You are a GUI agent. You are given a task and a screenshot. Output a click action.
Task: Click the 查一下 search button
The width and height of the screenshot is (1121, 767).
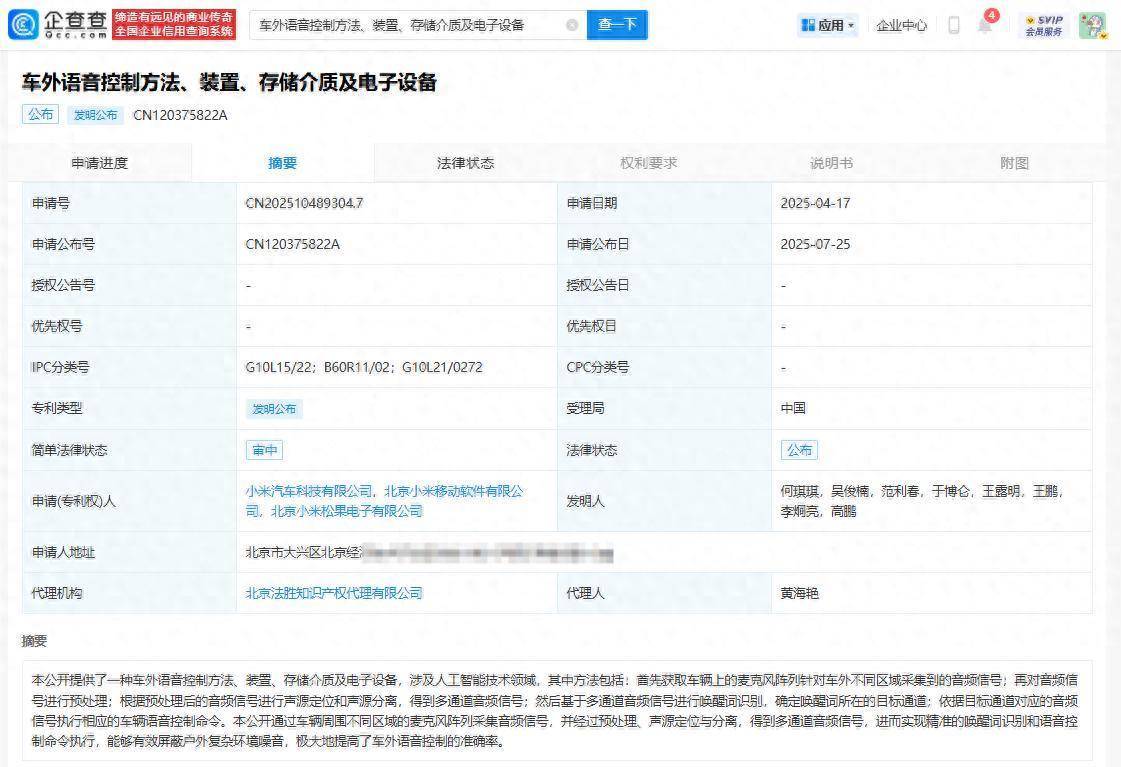[617, 25]
